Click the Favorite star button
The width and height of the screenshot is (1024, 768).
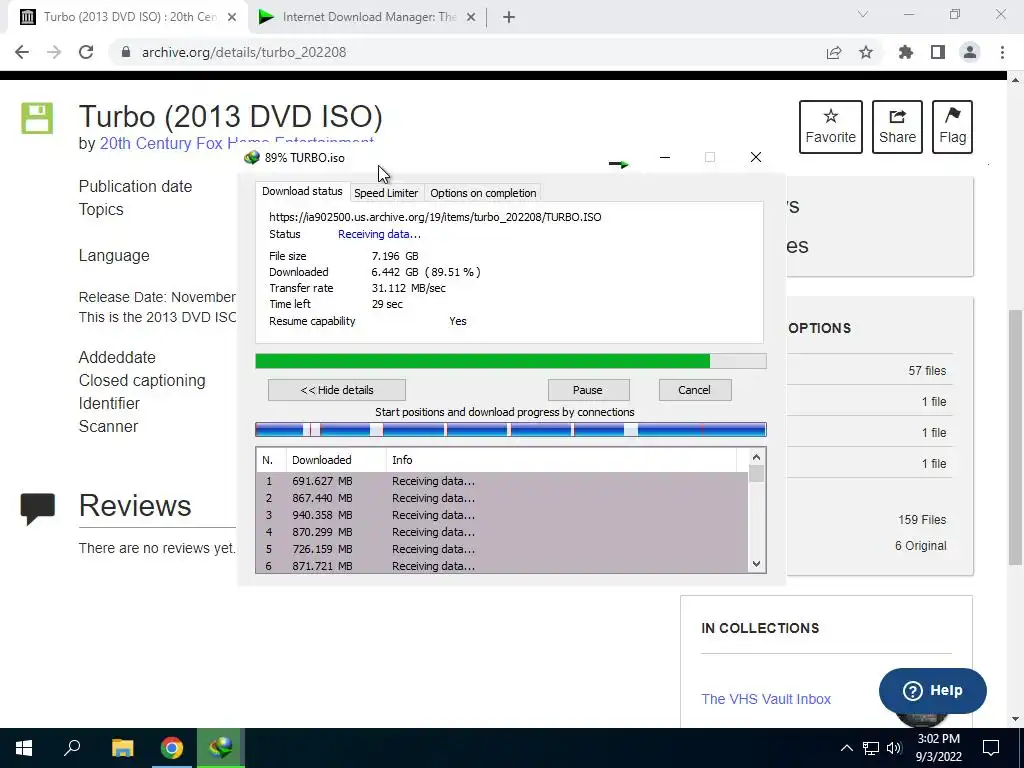tap(831, 127)
